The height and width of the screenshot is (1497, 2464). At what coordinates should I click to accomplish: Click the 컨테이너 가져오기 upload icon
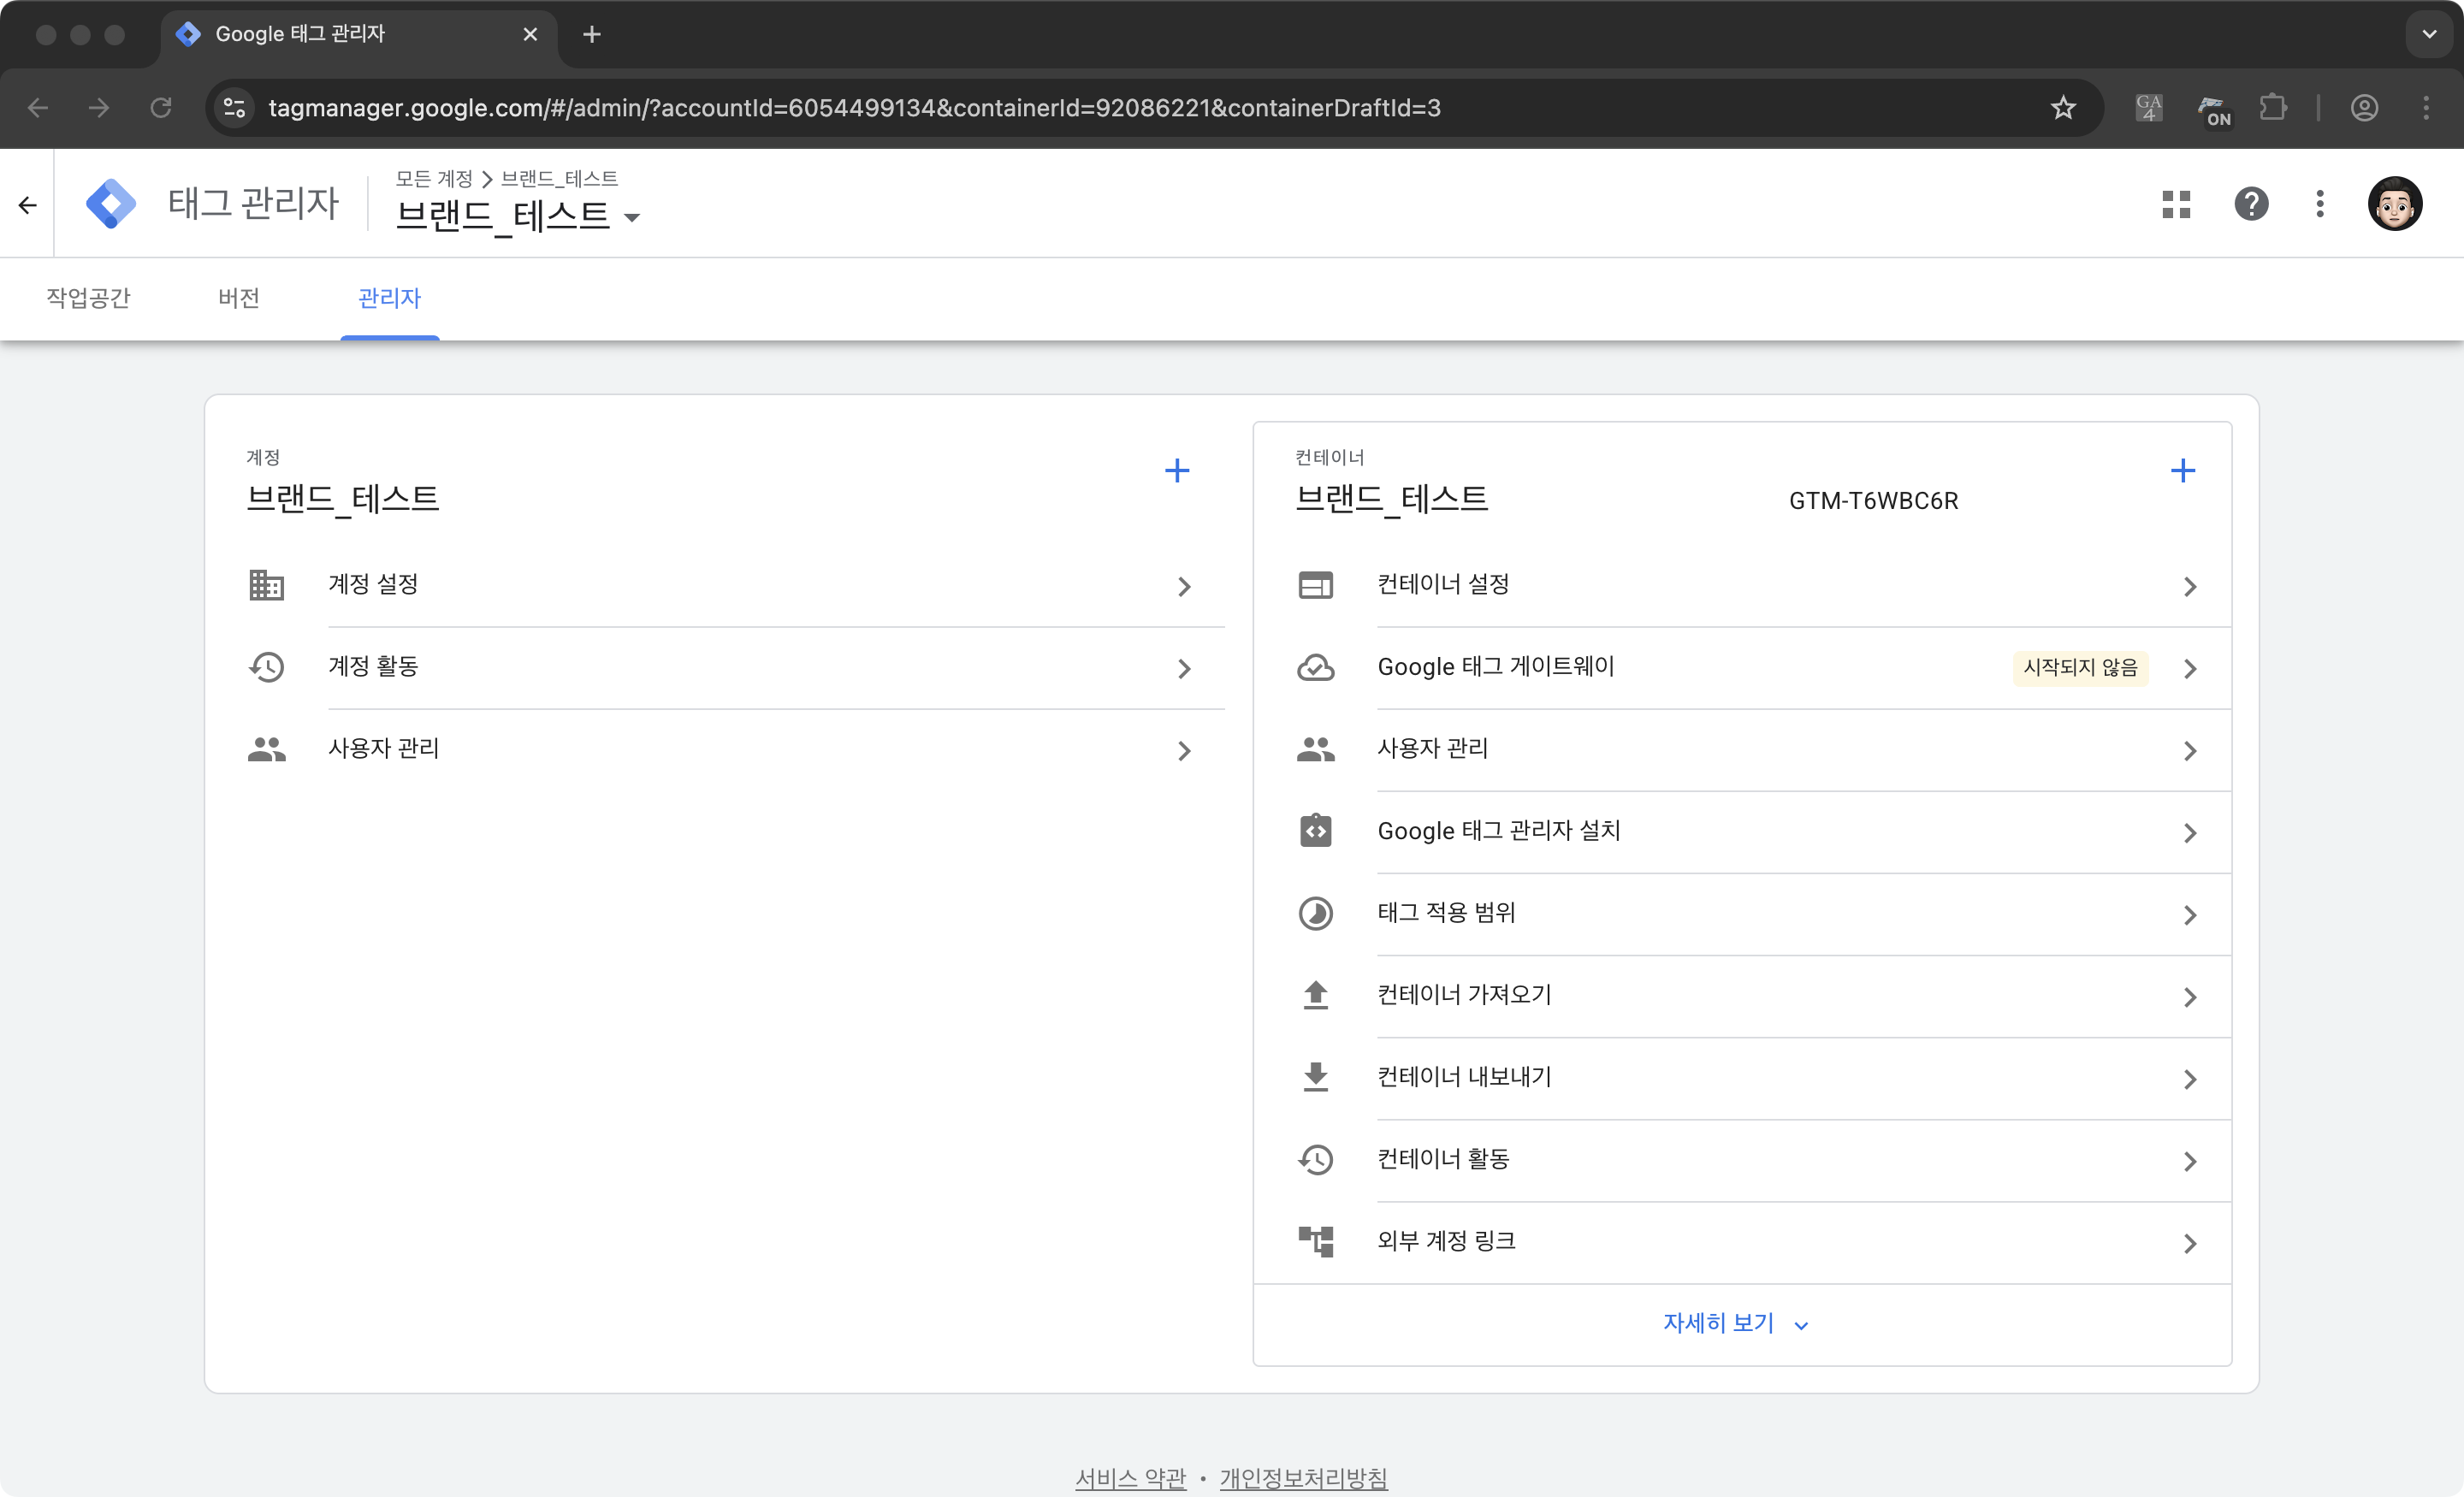click(1315, 995)
